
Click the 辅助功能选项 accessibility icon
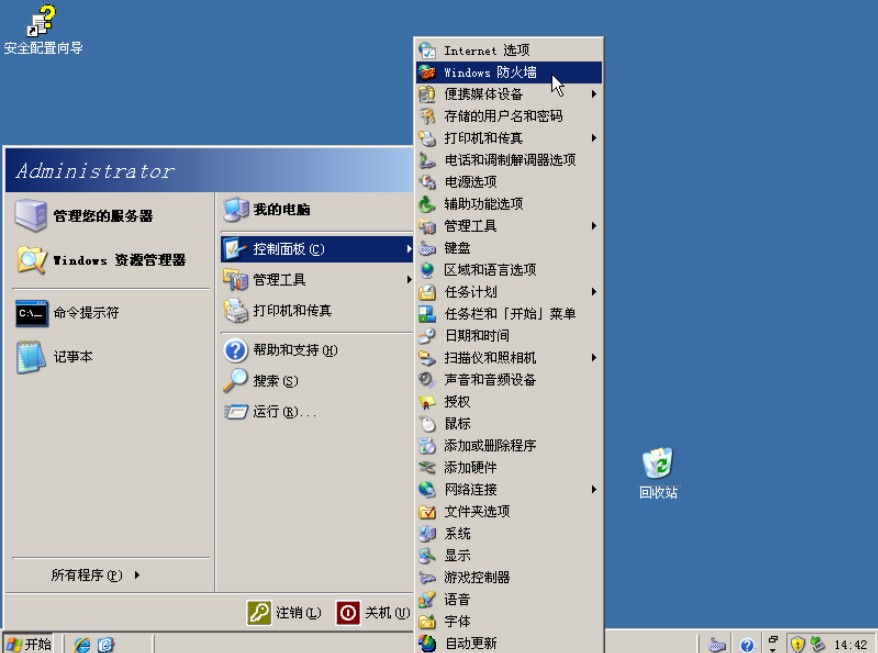(x=427, y=204)
